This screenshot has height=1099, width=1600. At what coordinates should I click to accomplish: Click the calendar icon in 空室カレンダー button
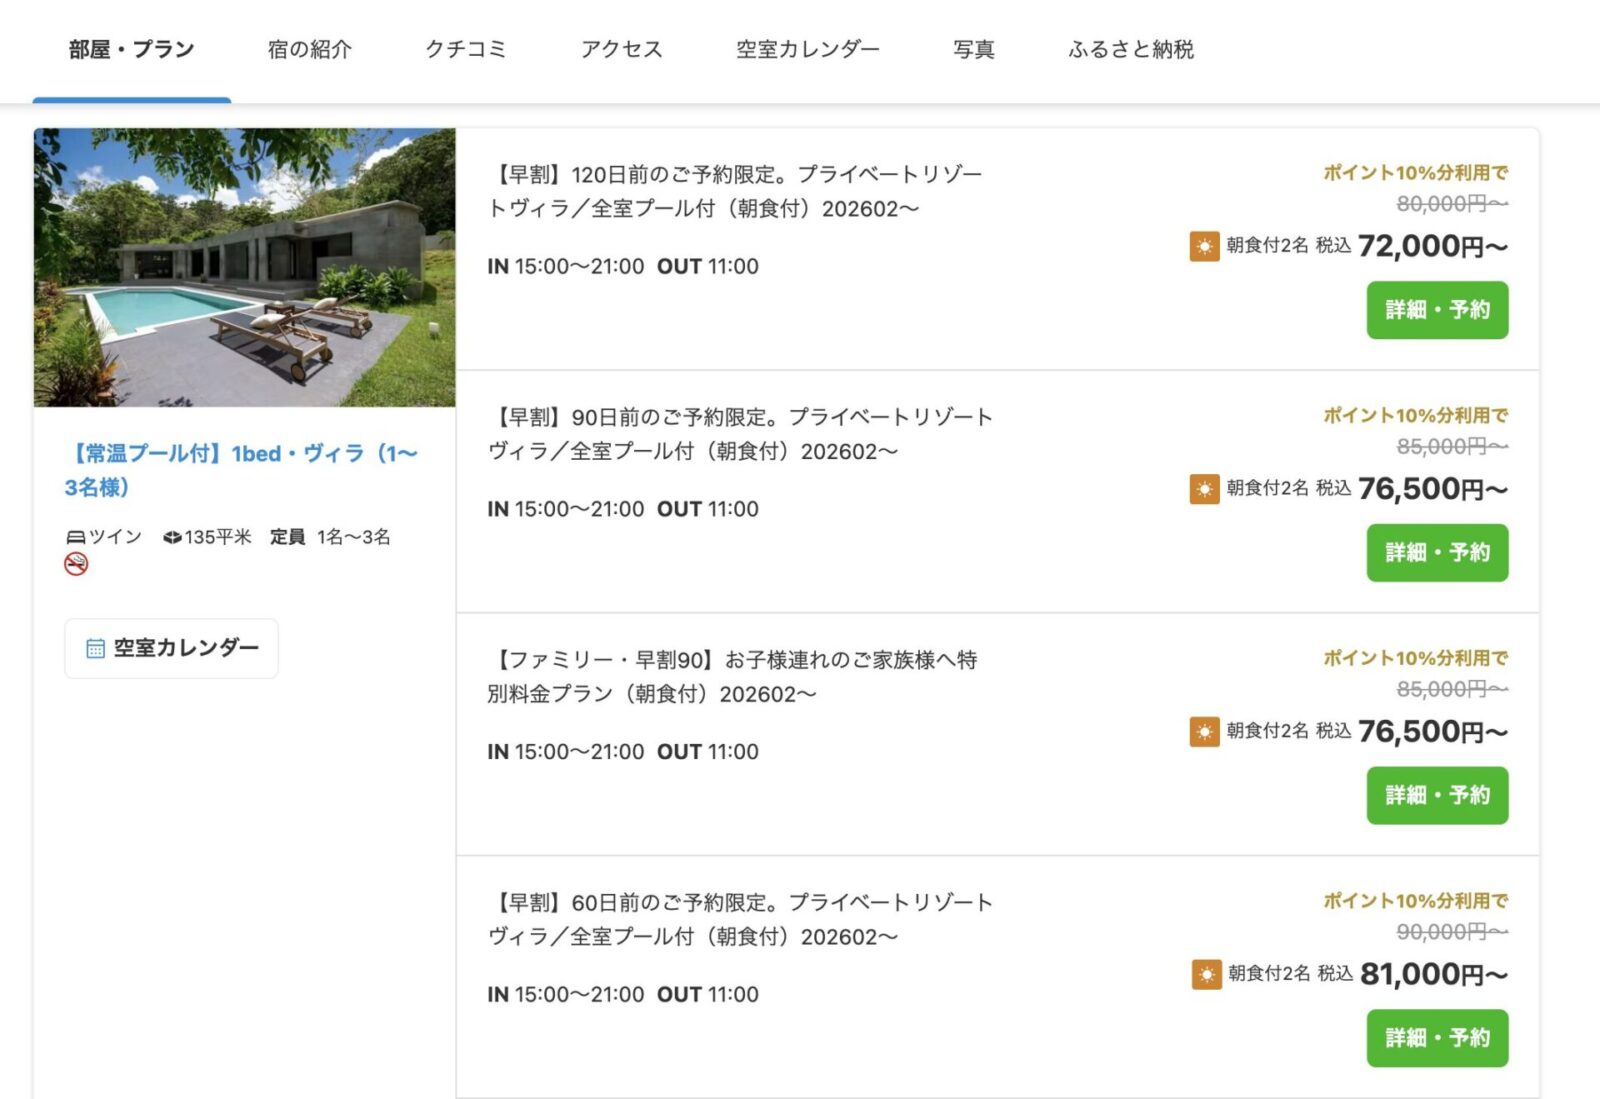pyautogui.click(x=95, y=648)
